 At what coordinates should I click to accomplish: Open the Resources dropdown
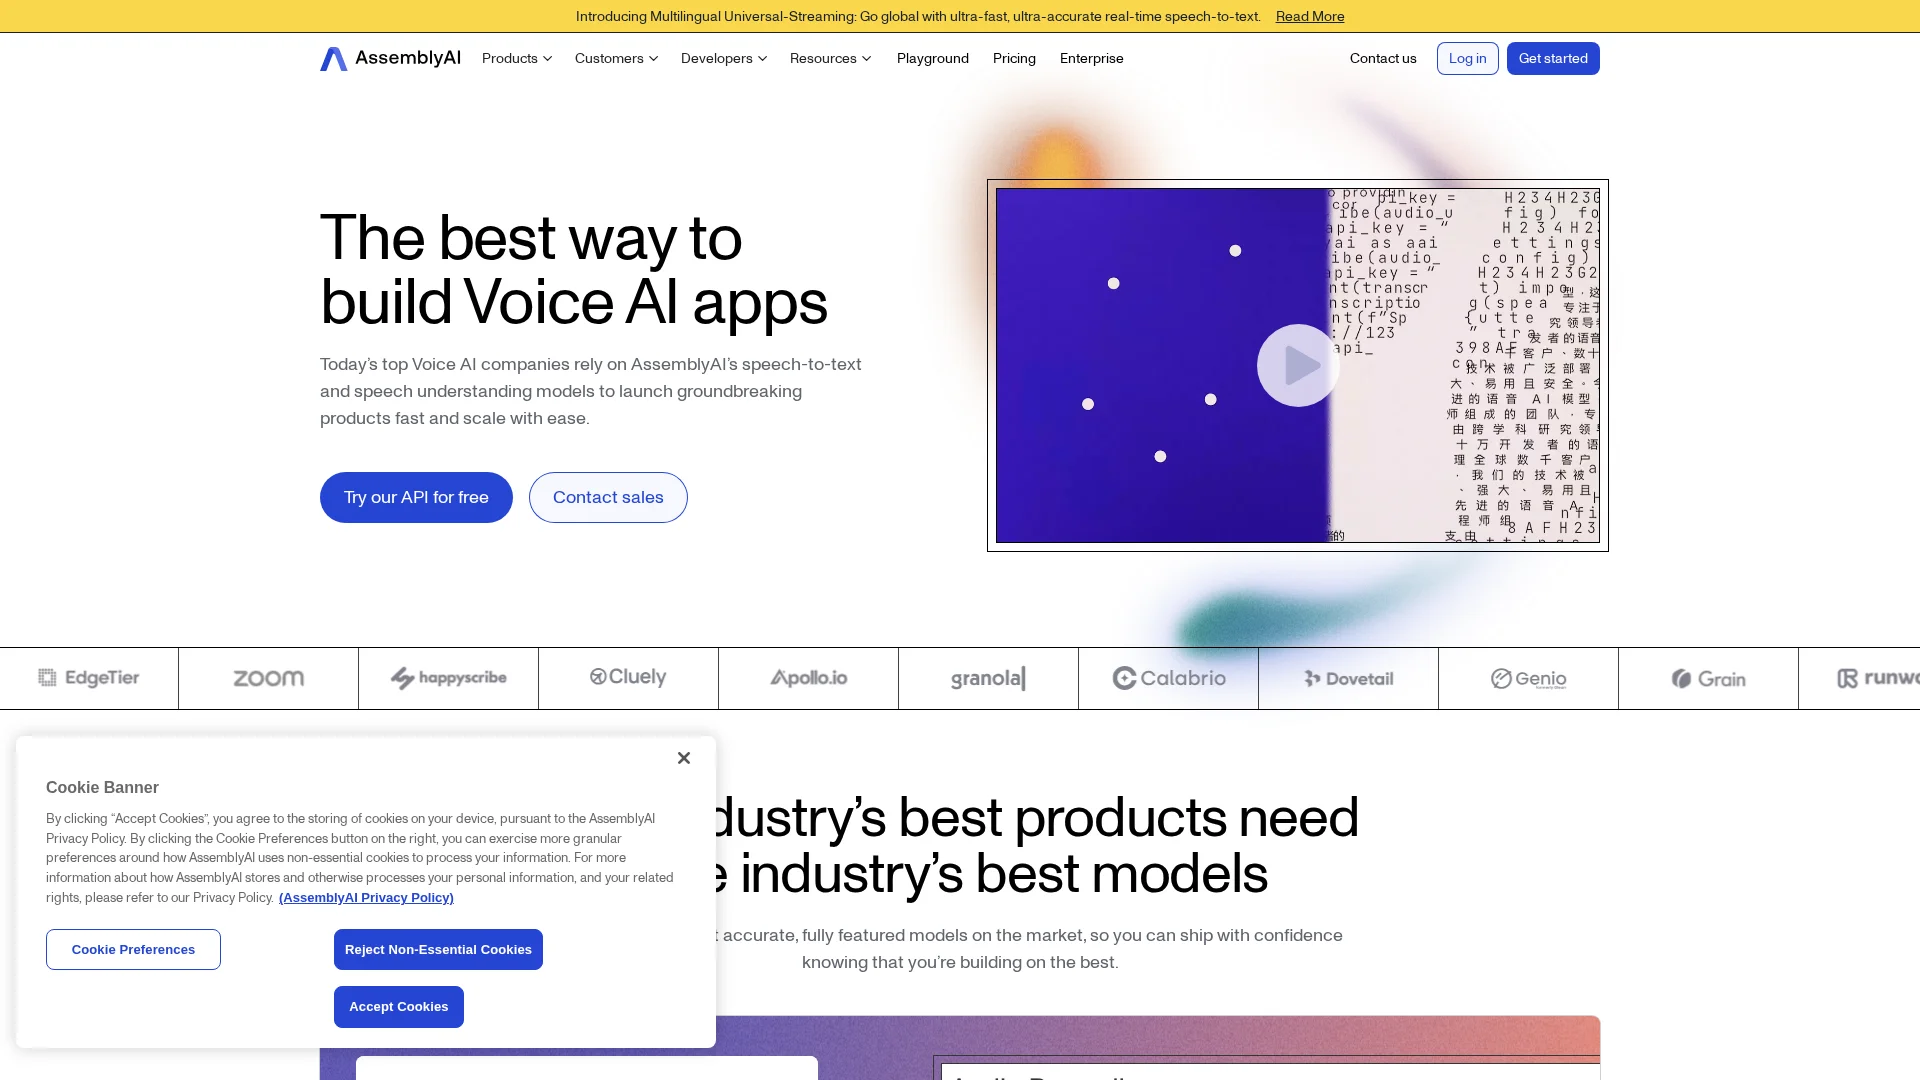coord(830,58)
